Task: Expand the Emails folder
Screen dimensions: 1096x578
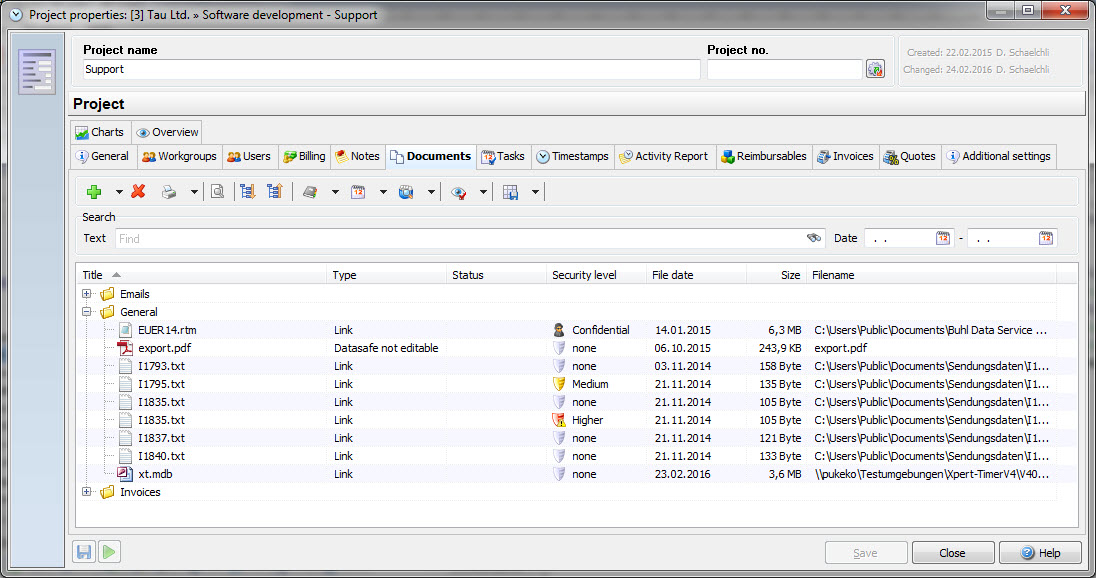Action: (87, 294)
